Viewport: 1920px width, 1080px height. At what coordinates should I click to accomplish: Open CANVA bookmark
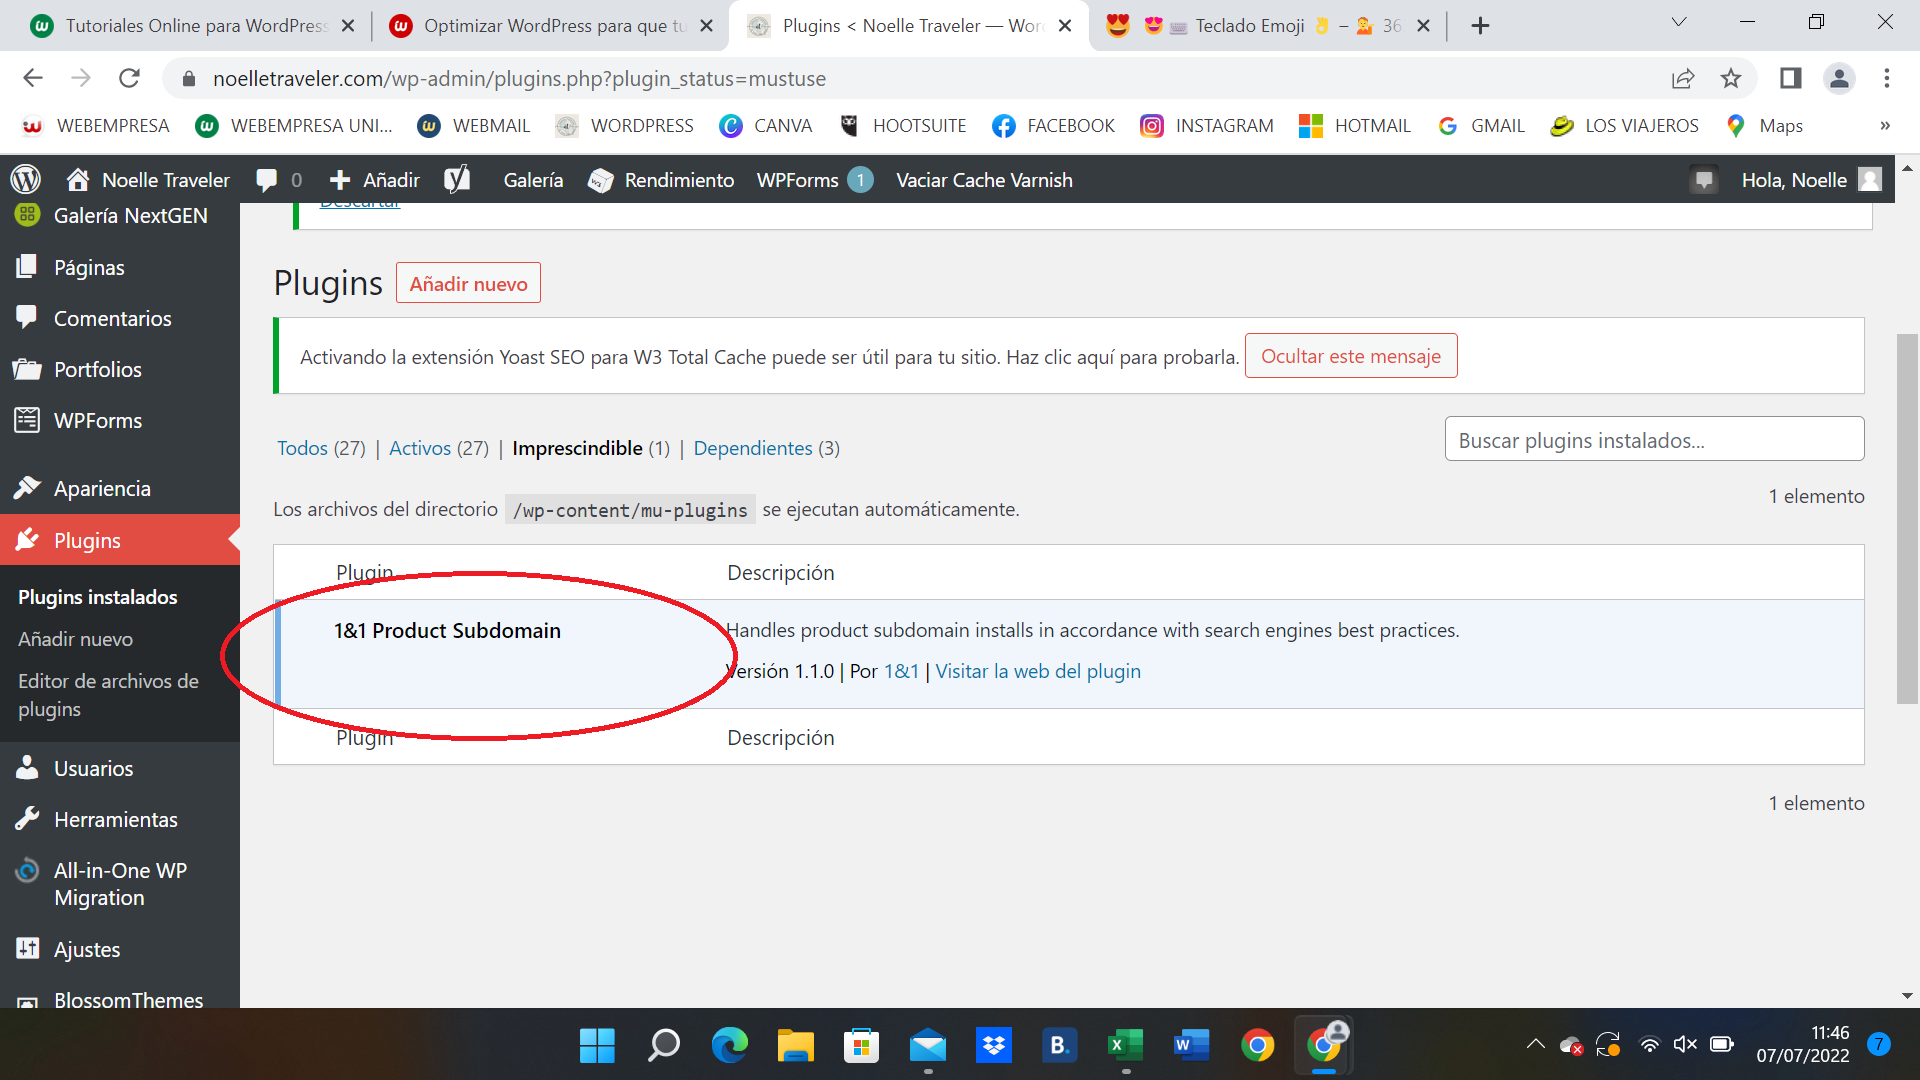[765, 125]
